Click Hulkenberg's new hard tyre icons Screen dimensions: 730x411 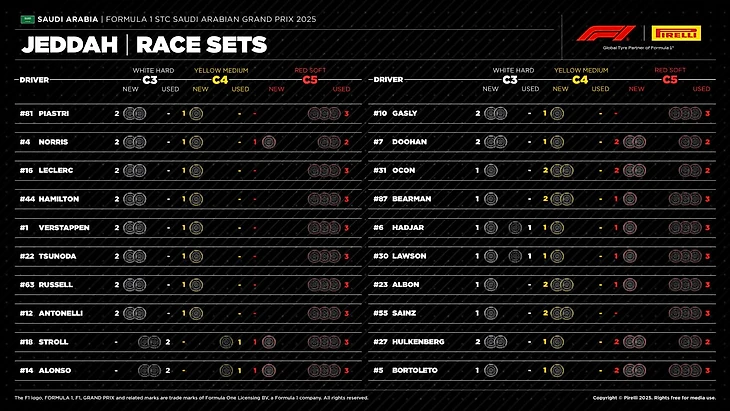pos(494,342)
